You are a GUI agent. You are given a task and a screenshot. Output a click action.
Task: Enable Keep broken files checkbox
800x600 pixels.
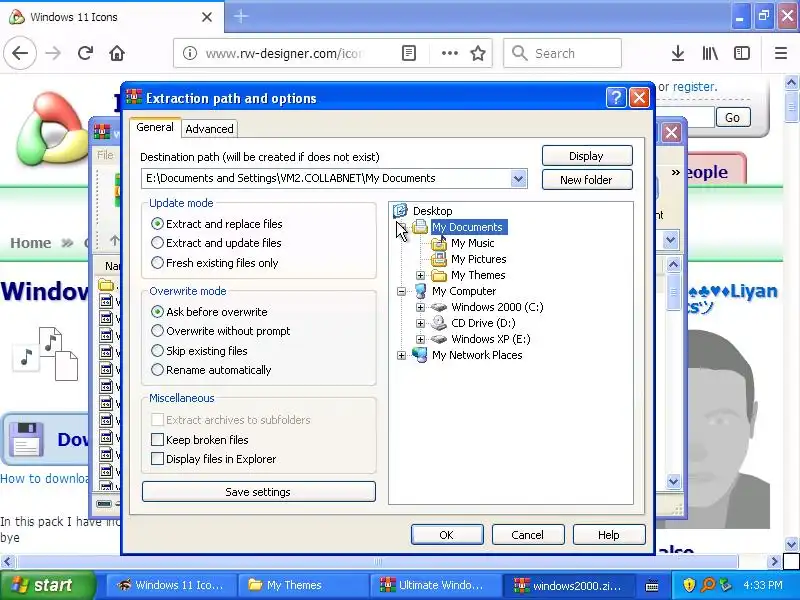(158, 440)
